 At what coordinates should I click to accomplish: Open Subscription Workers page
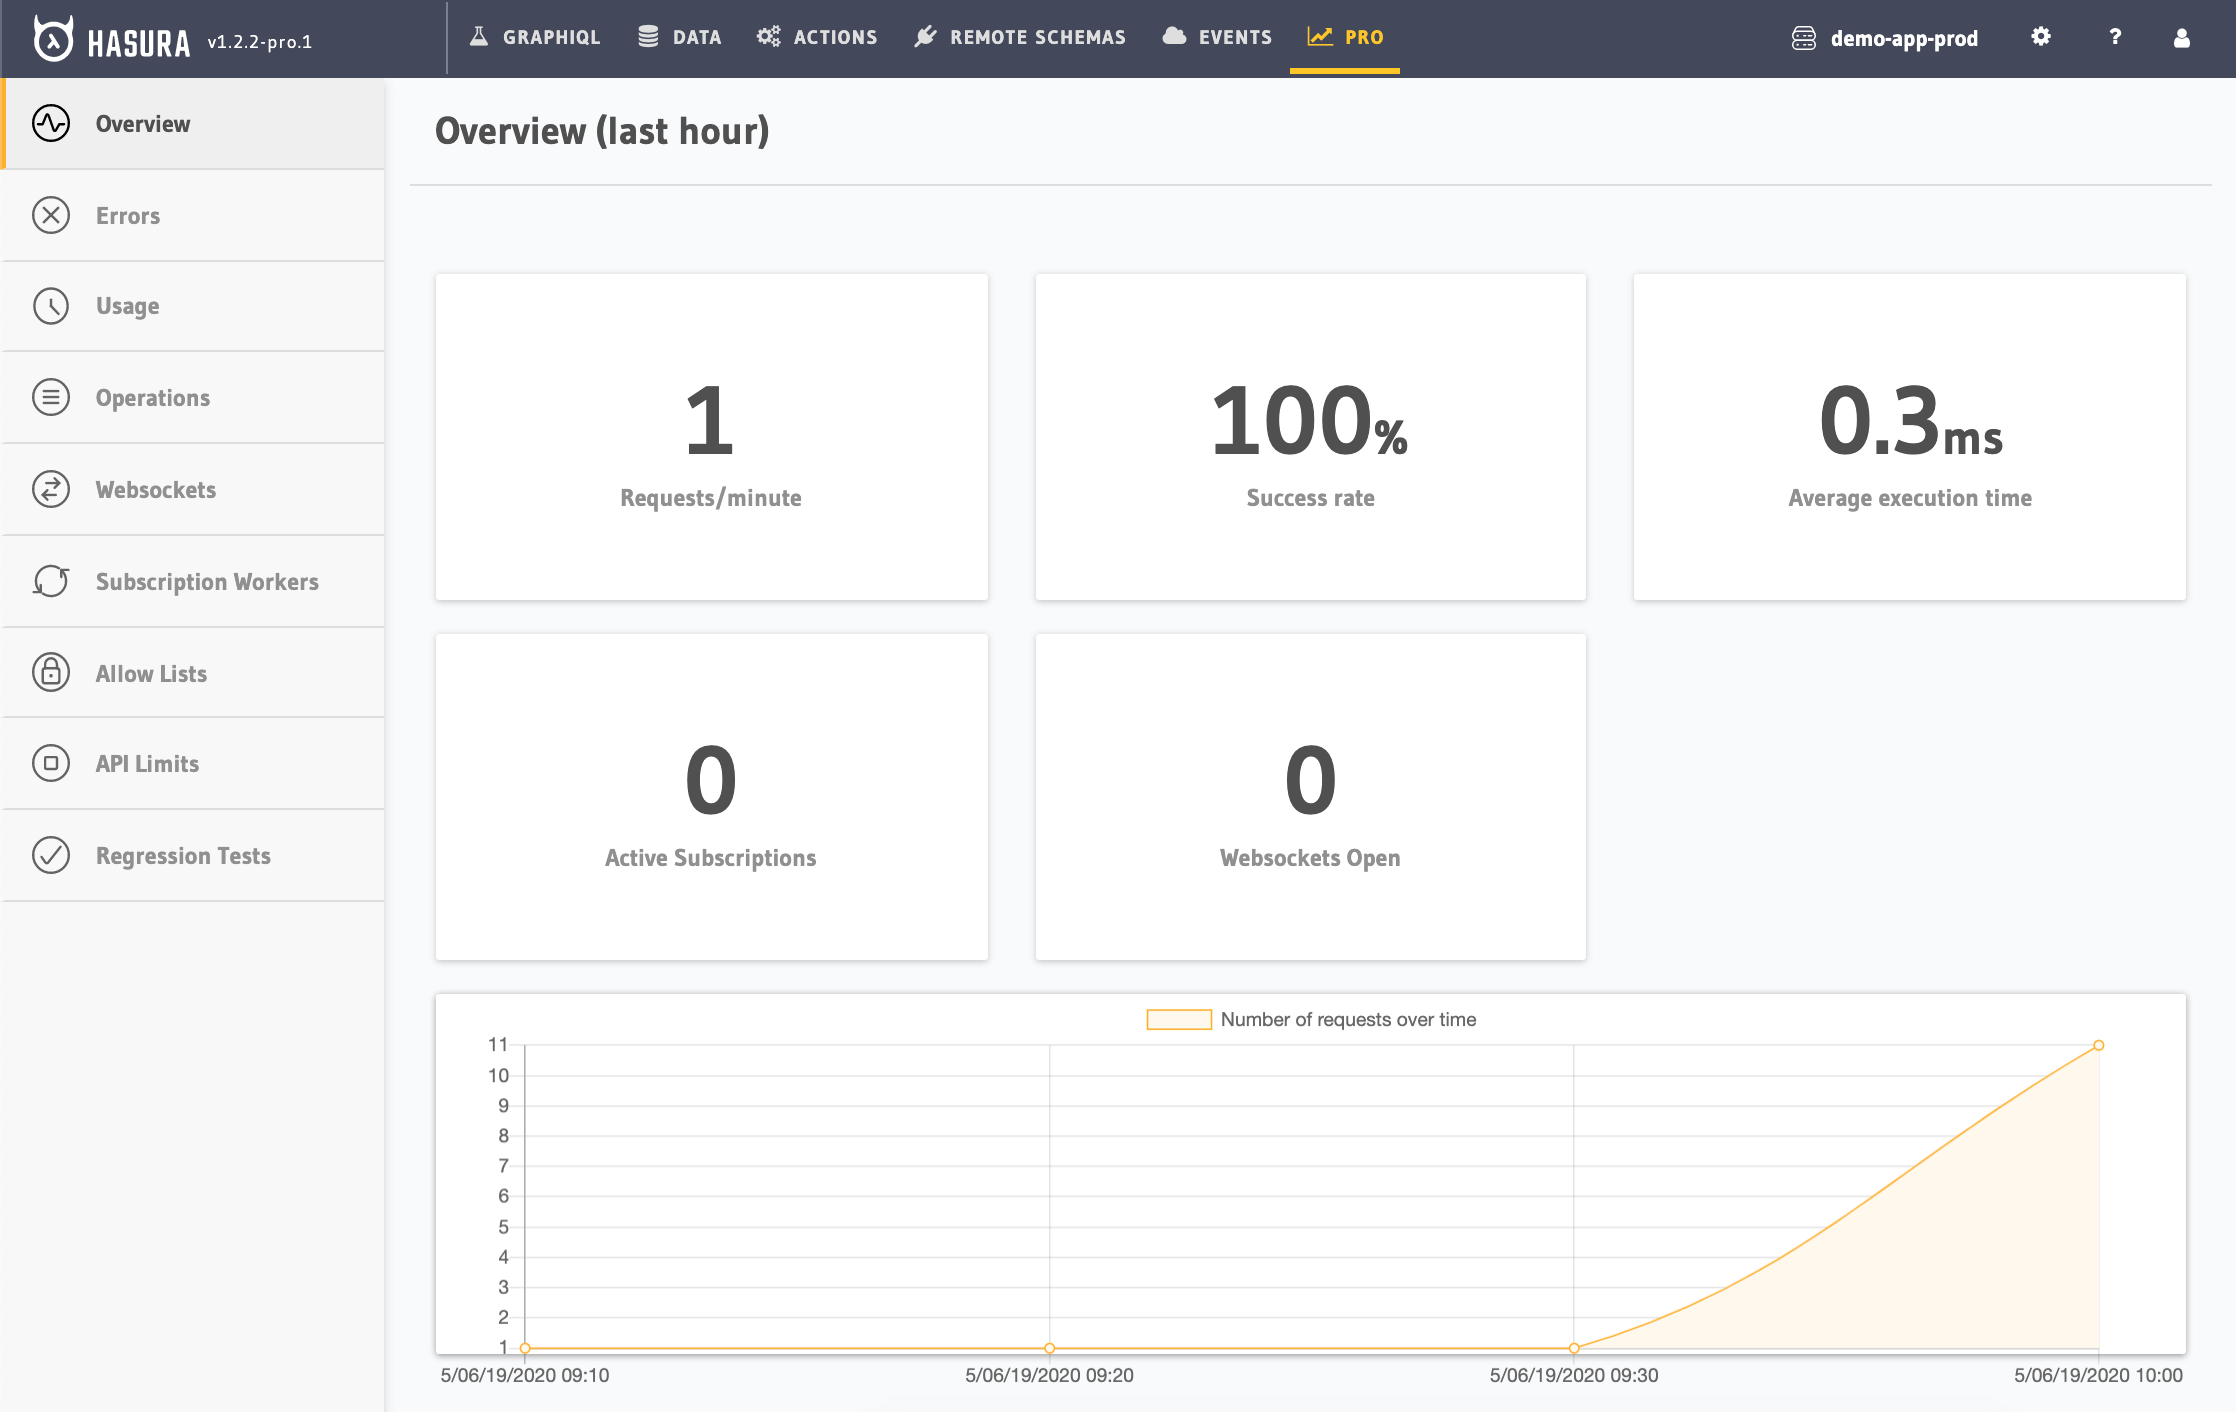coord(194,582)
